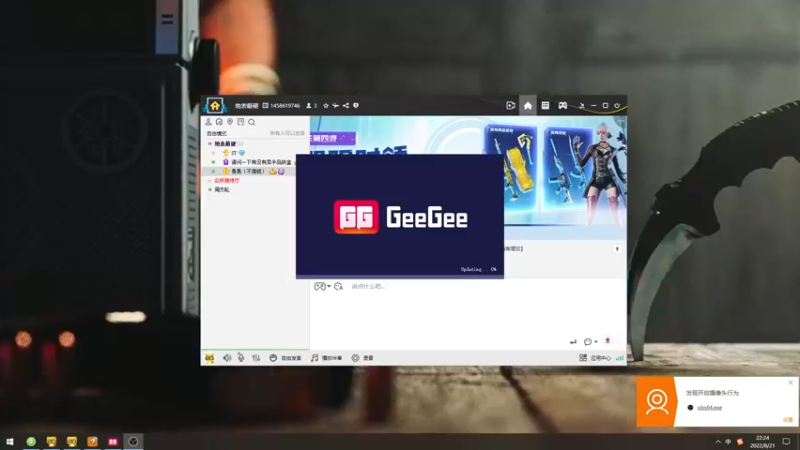This screenshot has width=800, height=450.
Task: Click the Updating progress text
Action: 478,269
